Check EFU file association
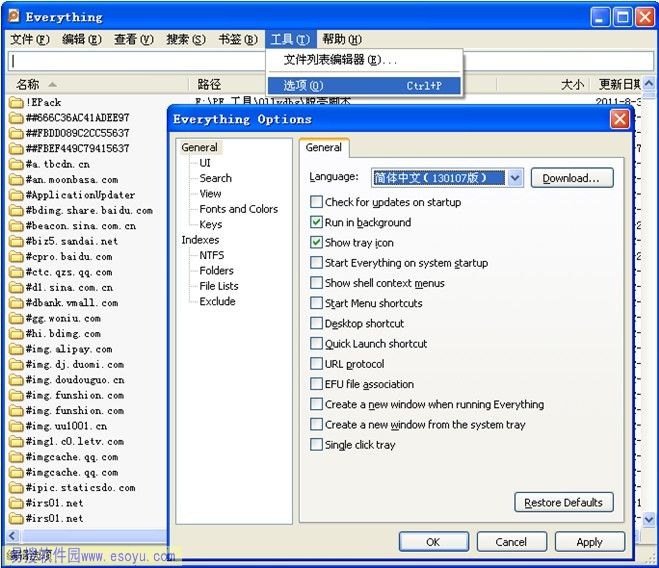This screenshot has height=568, width=659. click(316, 383)
